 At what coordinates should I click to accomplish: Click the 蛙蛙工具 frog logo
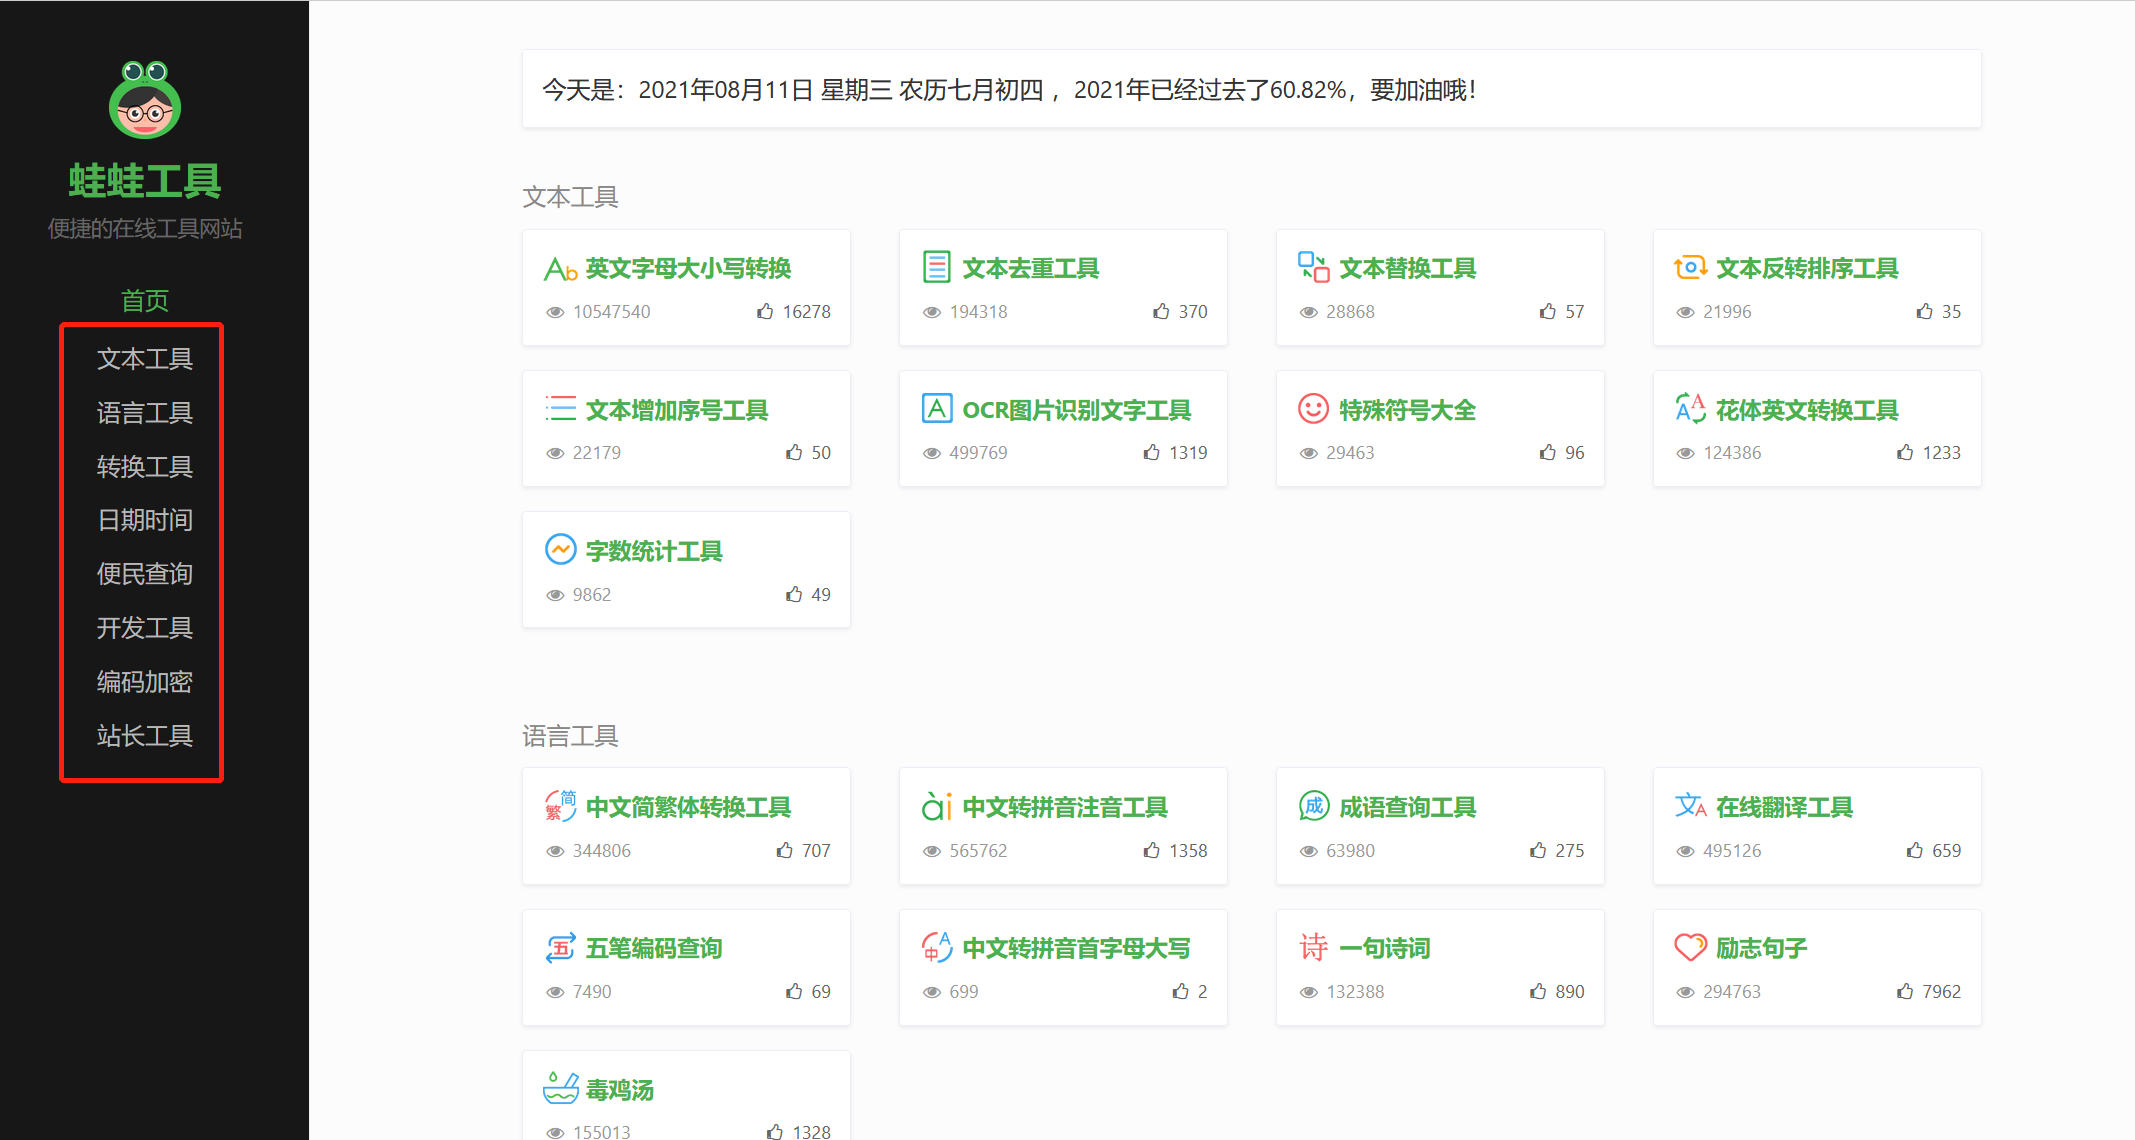coord(146,101)
